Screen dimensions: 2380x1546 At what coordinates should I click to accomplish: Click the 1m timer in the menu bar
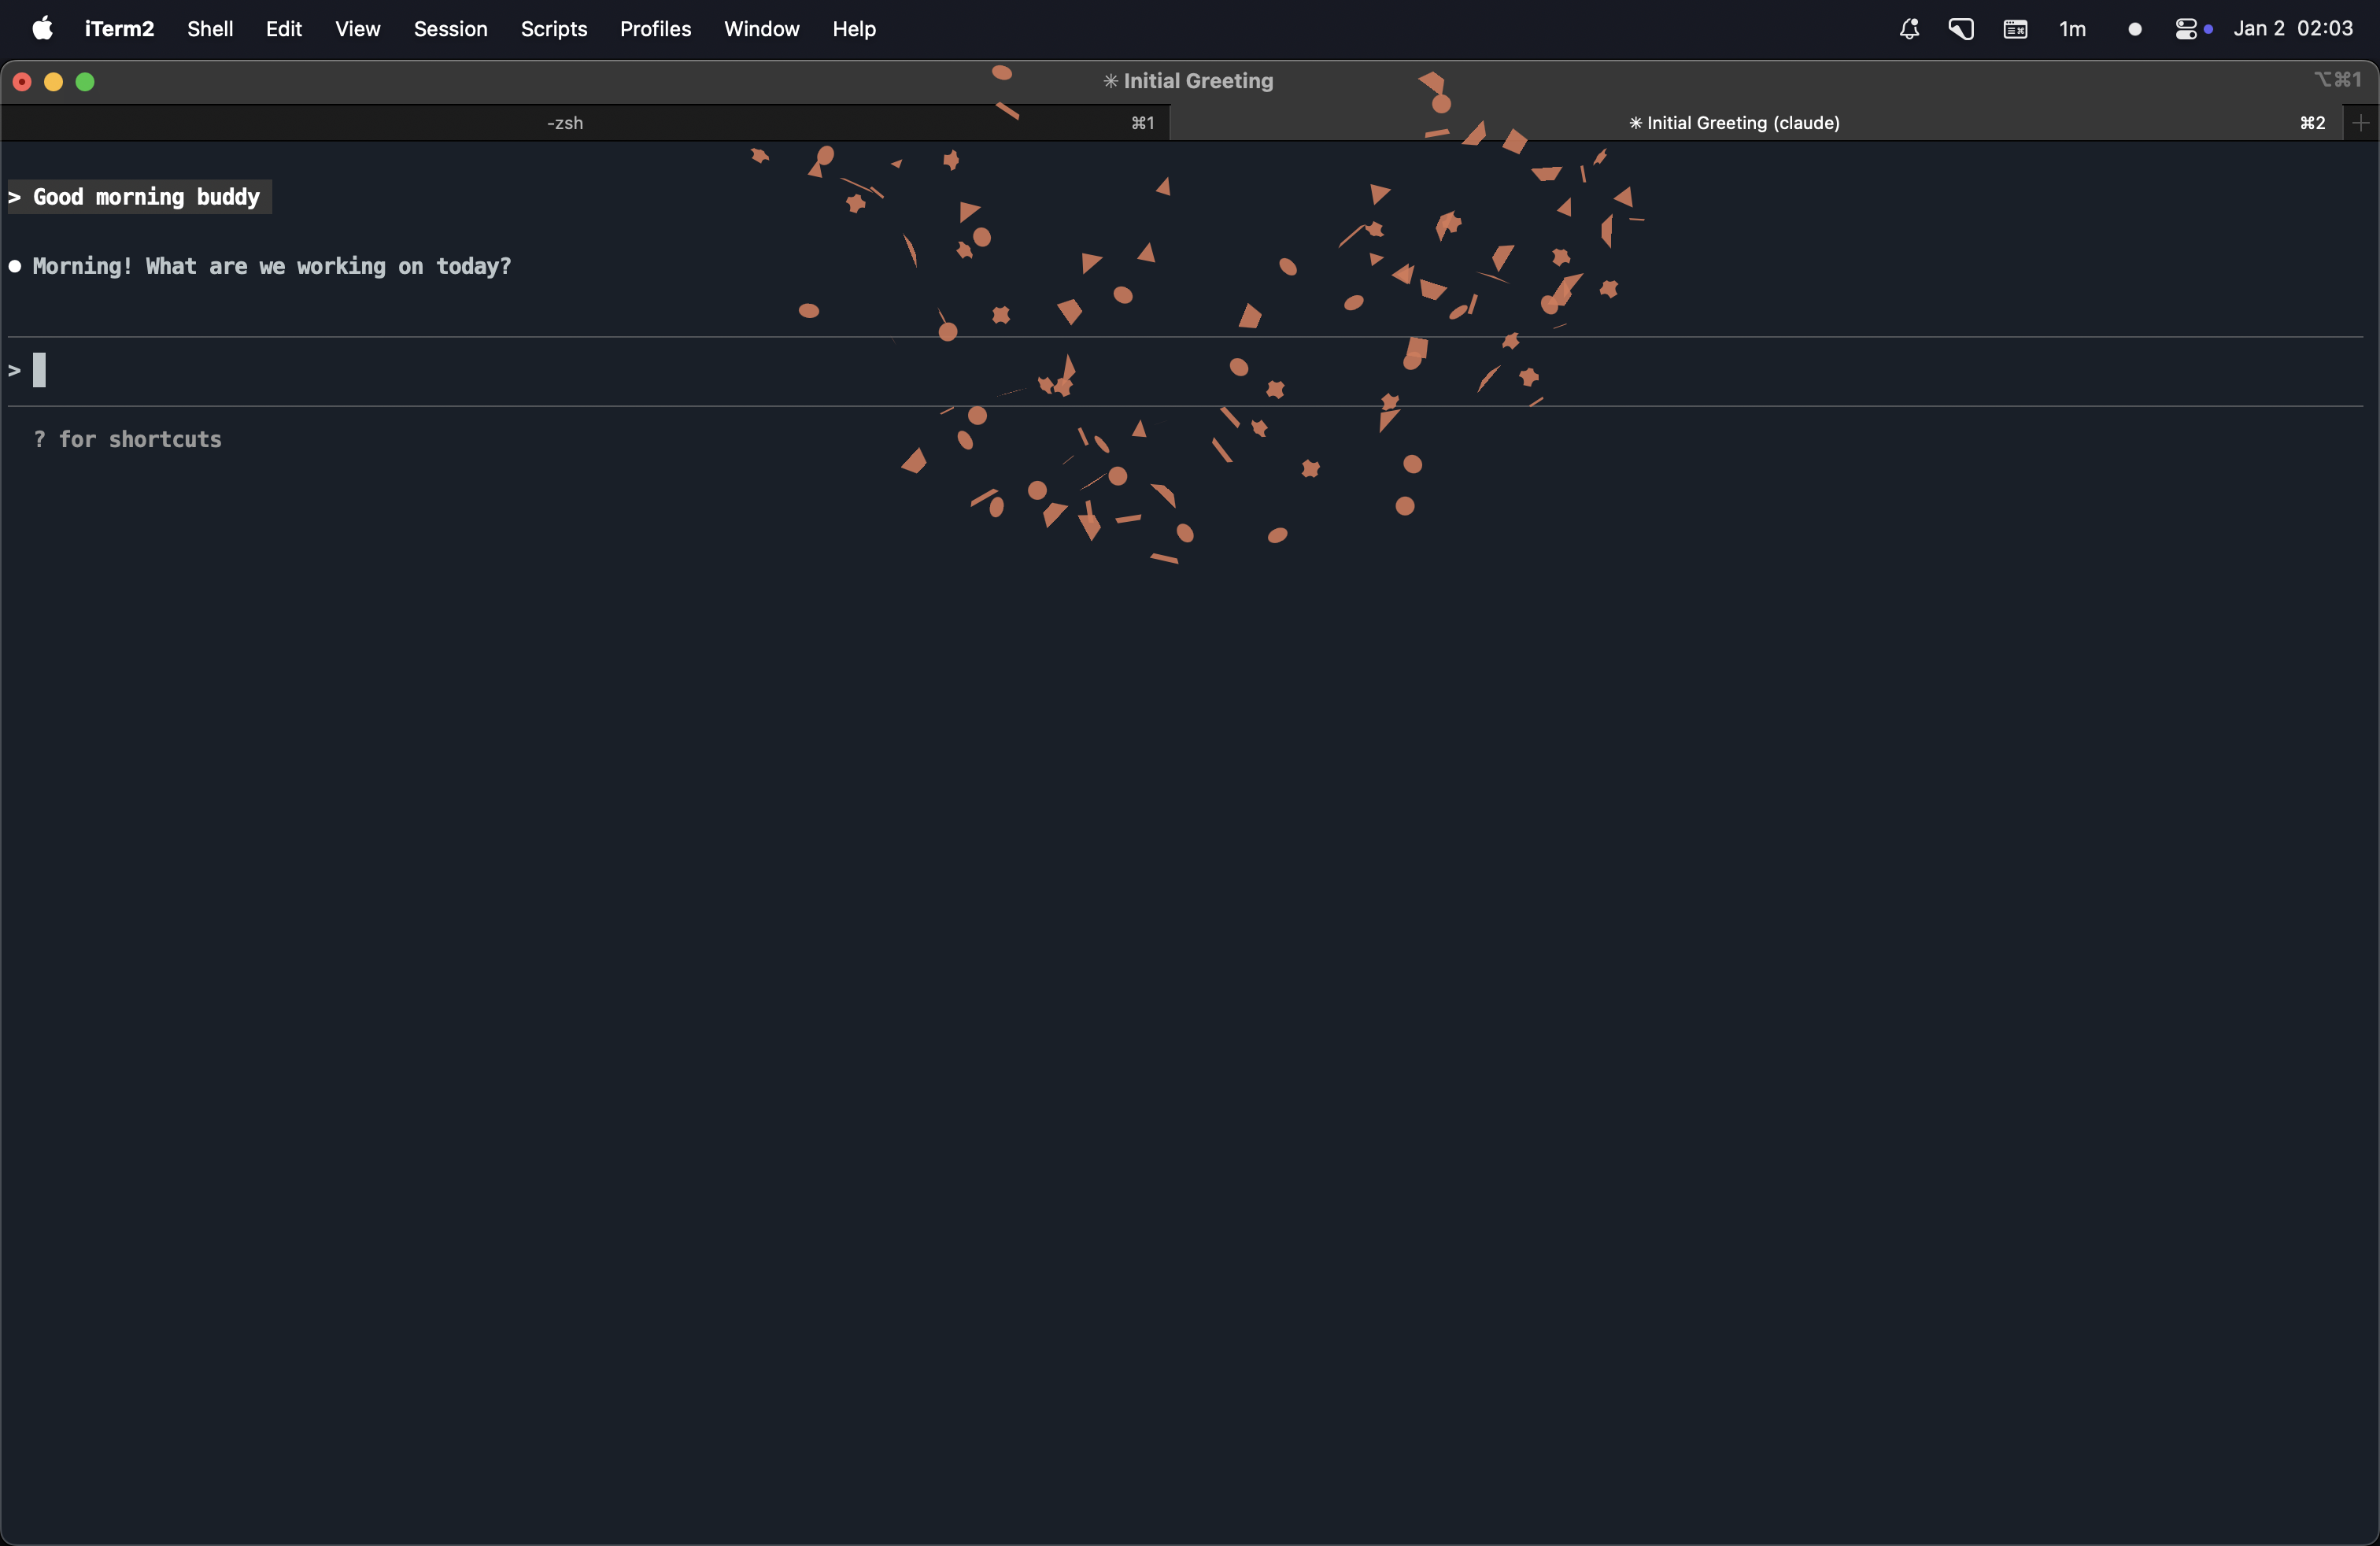2072,29
